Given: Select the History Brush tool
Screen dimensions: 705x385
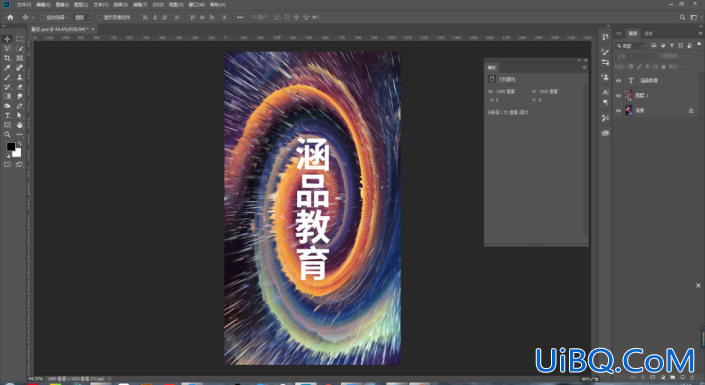Looking at the screenshot, I should pyautogui.click(x=7, y=87).
